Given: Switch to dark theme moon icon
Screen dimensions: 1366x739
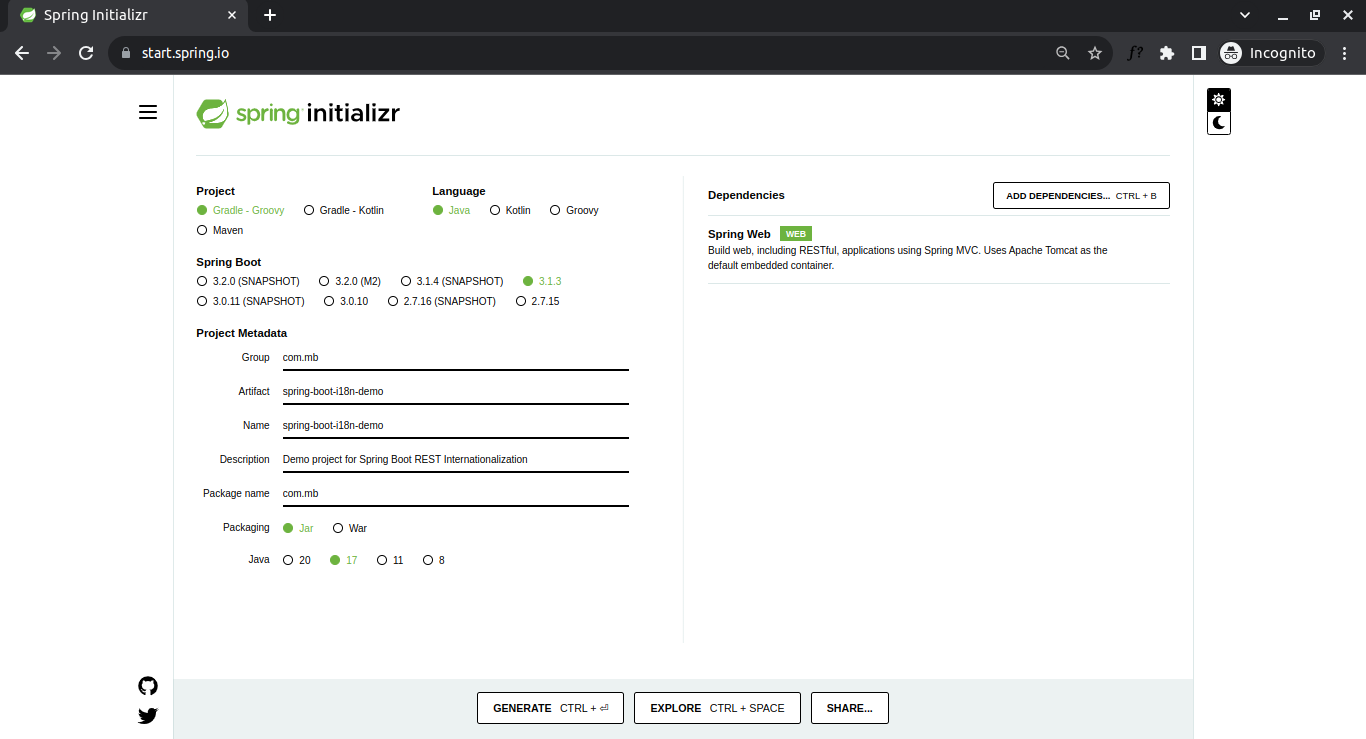Looking at the screenshot, I should pyautogui.click(x=1218, y=123).
